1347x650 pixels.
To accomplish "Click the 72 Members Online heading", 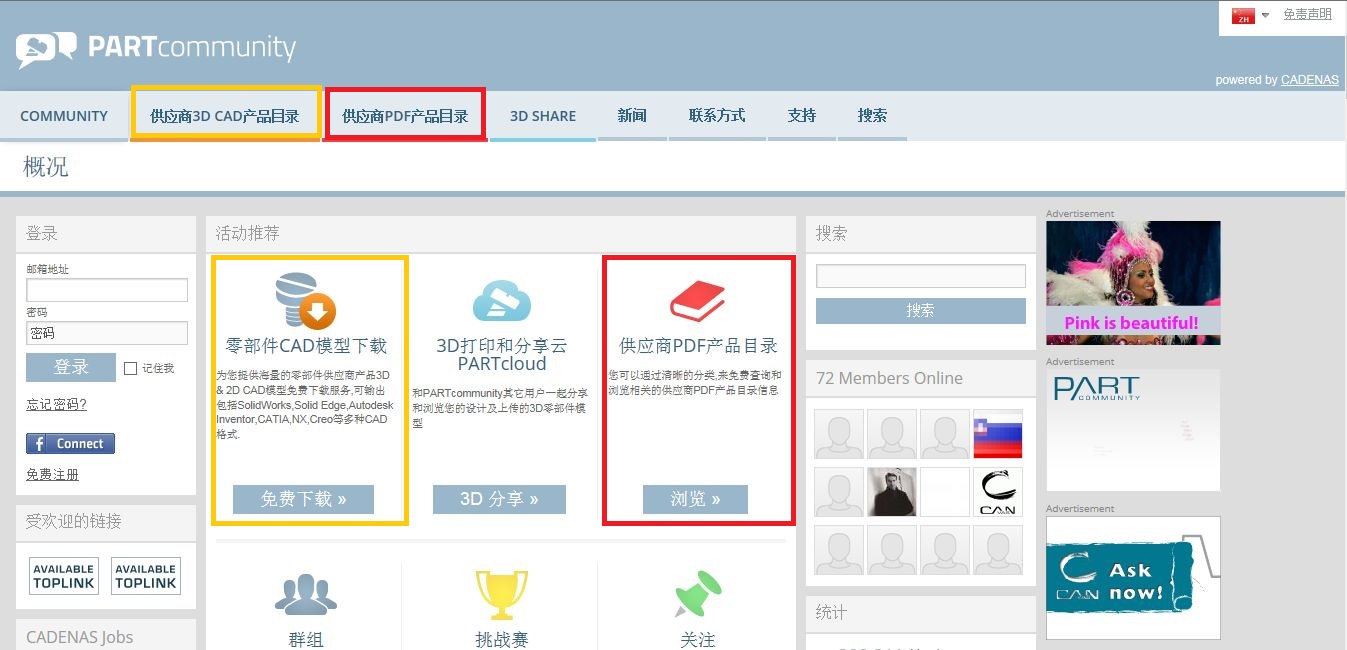I will (x=889, y=378).
